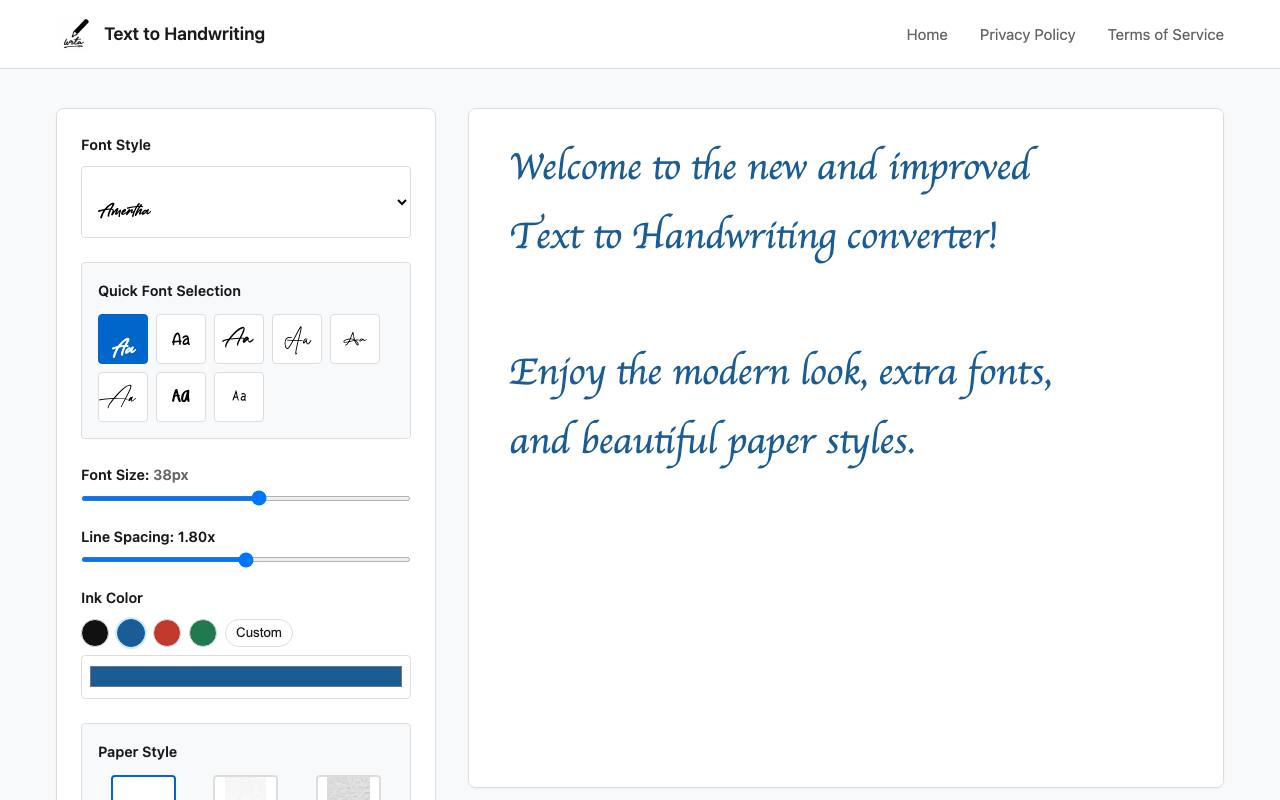Select the blue ink color
The height and width of the screenshot is (800, 1280).
tap(131, 632)
